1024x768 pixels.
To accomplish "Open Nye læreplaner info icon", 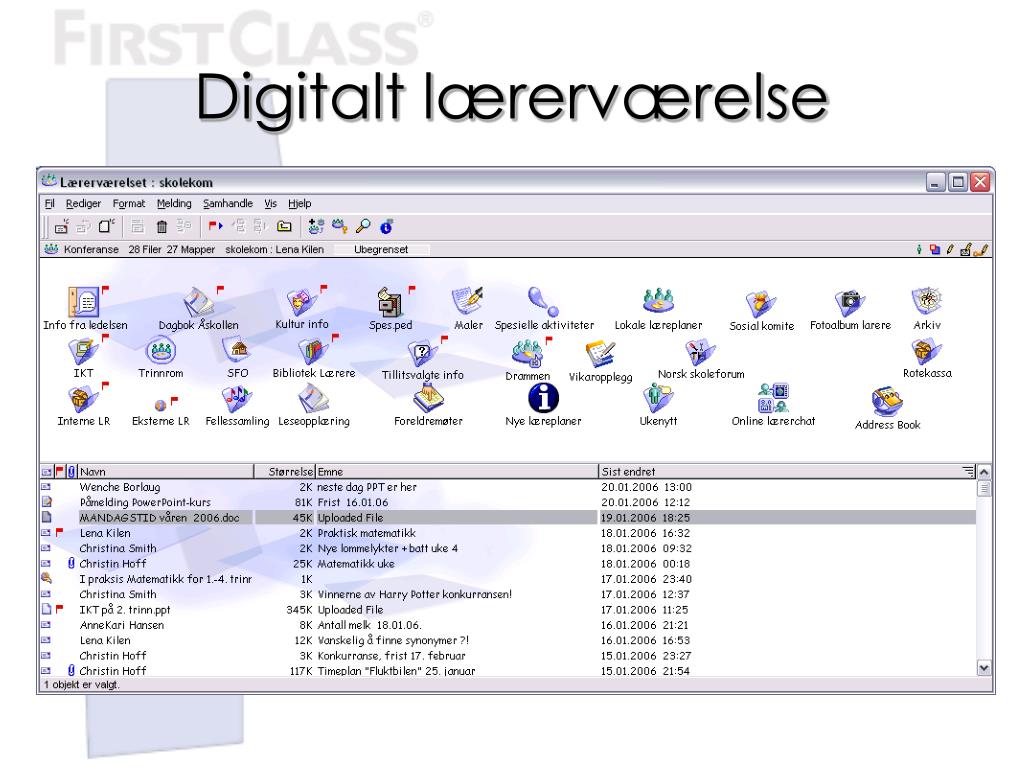I will tap(543, 398).
